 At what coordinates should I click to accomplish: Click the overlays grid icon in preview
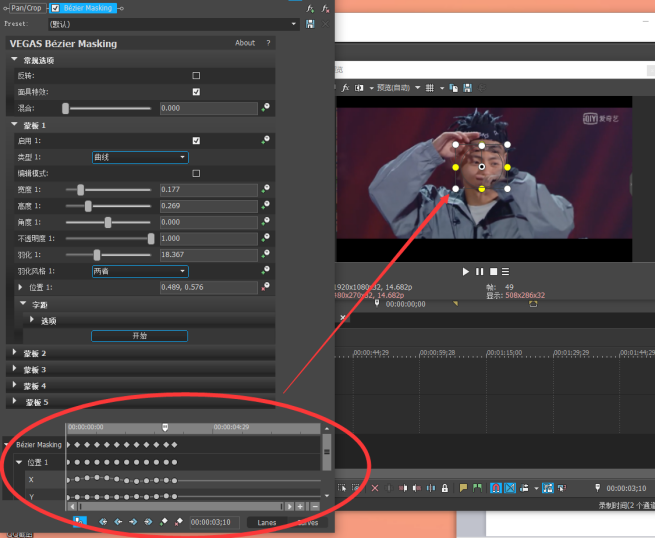(429, 88)
